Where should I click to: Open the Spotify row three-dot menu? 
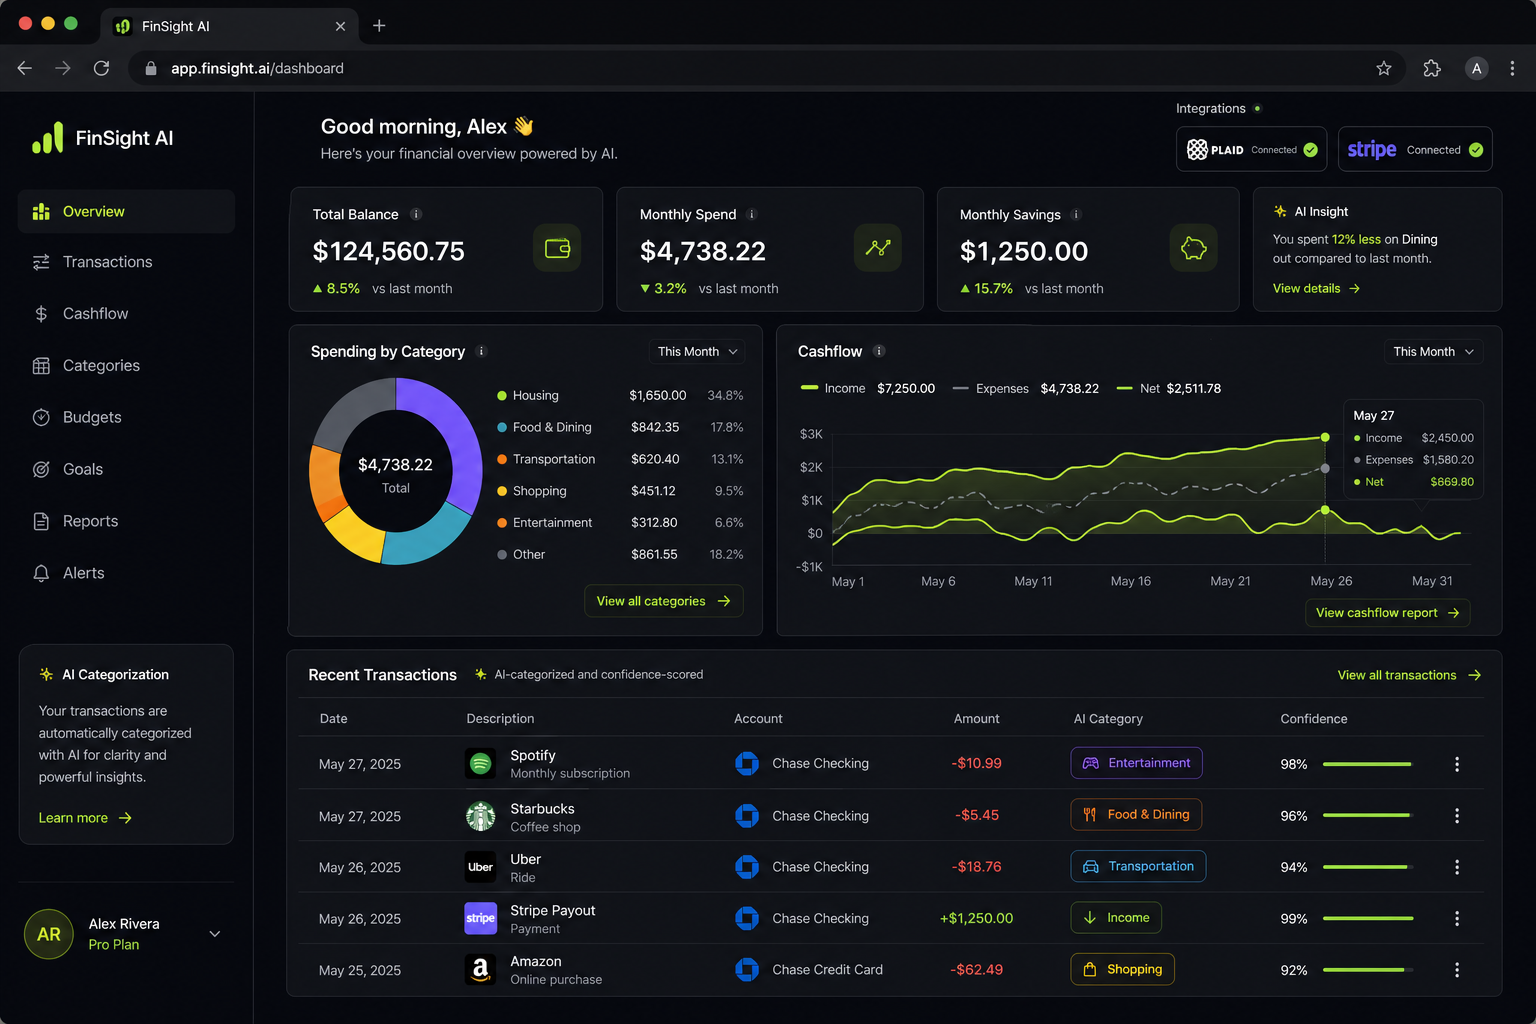click(1457, 764)
